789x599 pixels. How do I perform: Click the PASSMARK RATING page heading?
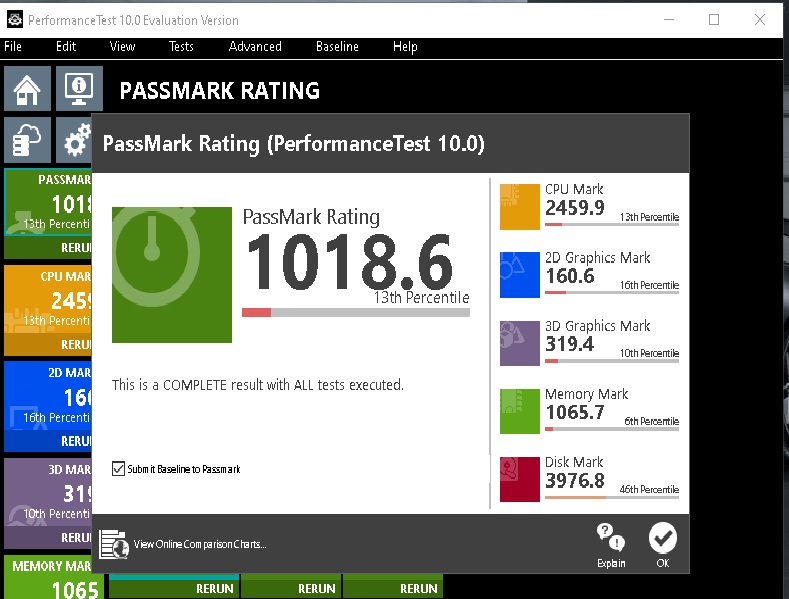pyautogui.click(x=219, y=91)
